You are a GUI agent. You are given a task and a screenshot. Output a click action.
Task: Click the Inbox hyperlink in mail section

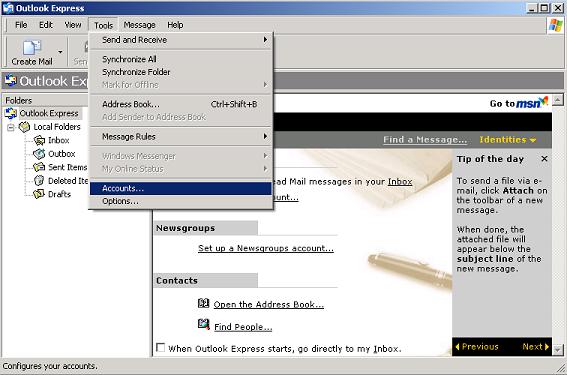(x=400, y=182)
